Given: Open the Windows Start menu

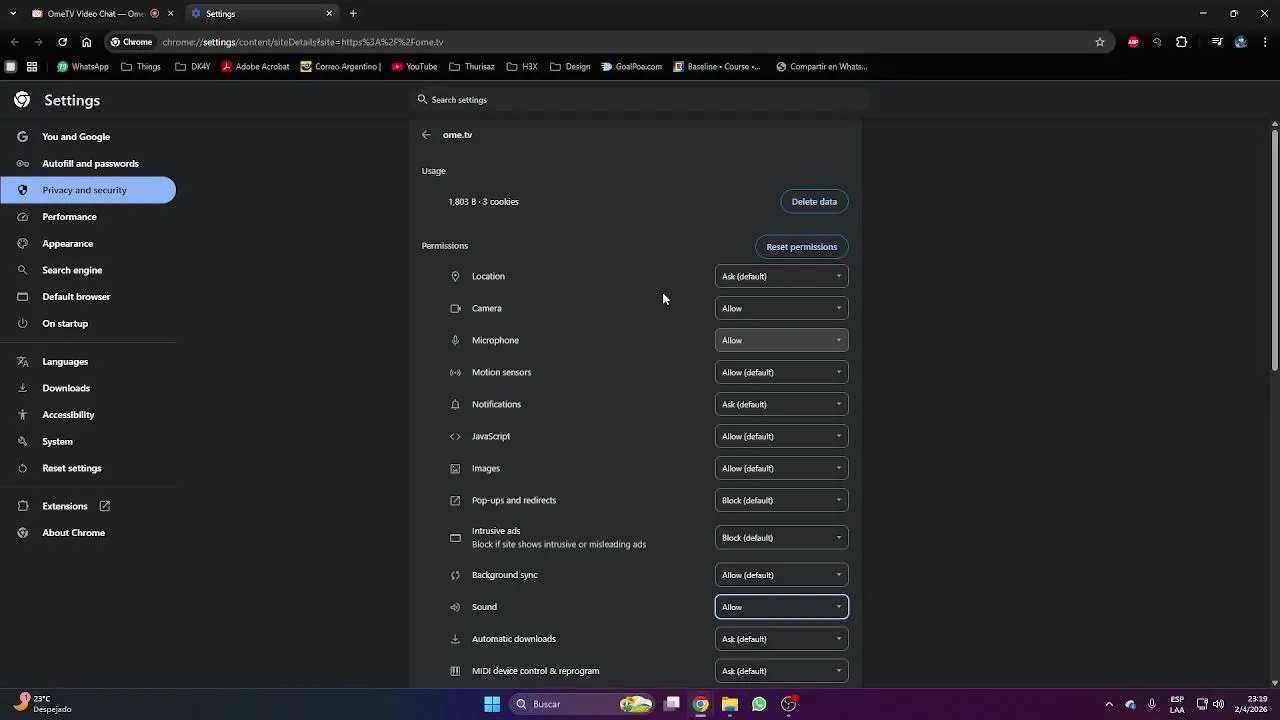Looking at the screenshot, I should pos(492,704).
